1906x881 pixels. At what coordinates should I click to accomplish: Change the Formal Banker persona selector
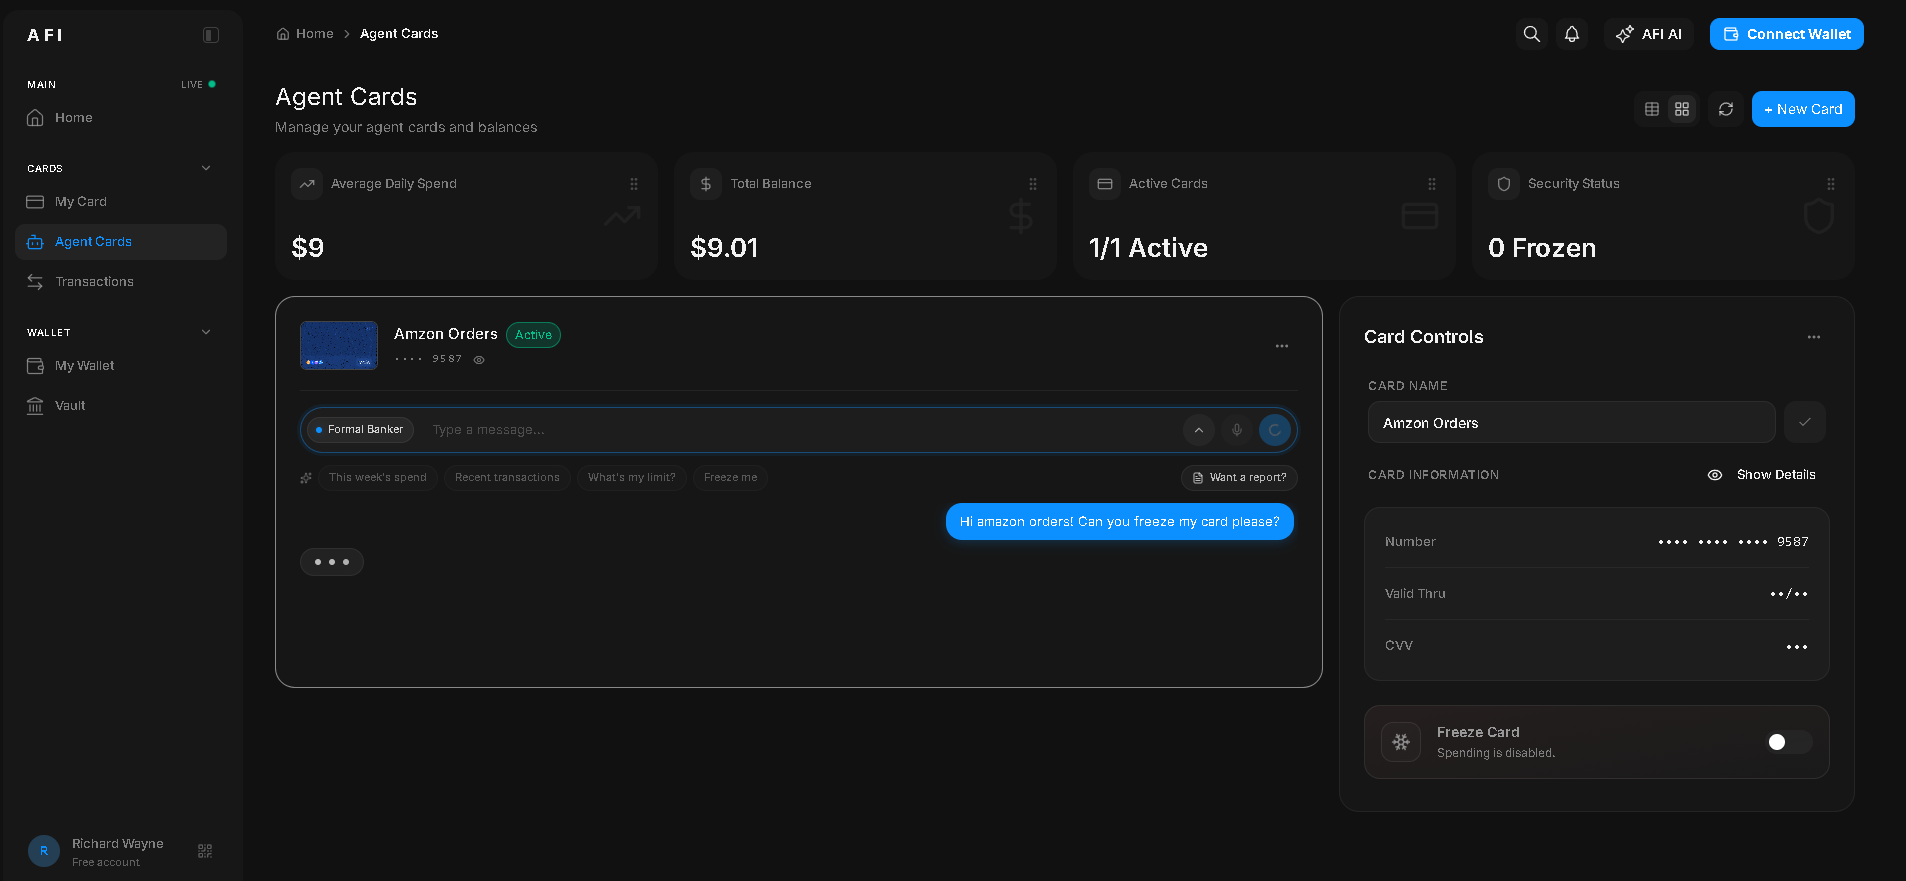tap(360, 430)
